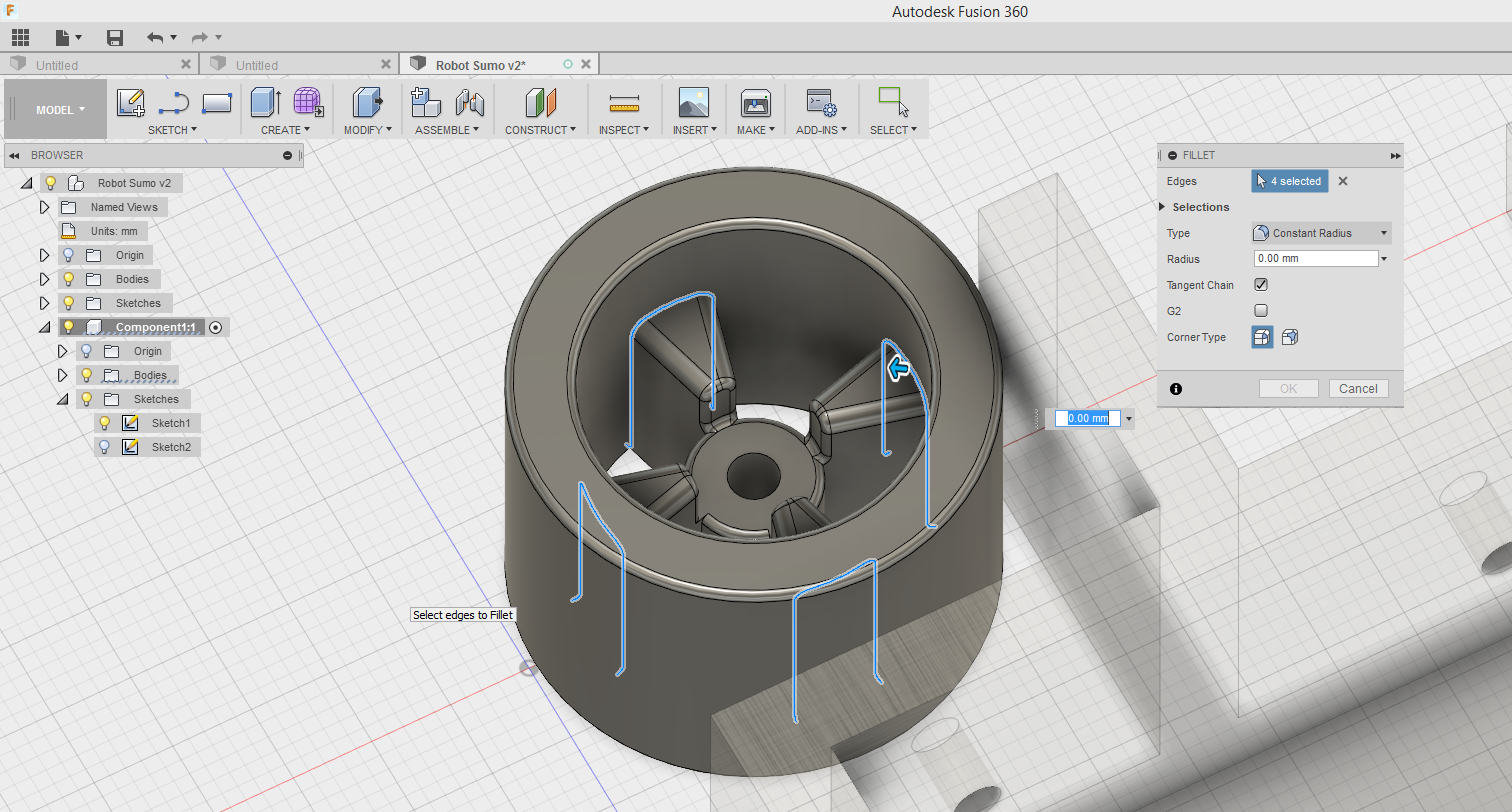Click the Units: mm browser entry
The width and height of the screenshot is (1512, 812).
tap(114, 231)
